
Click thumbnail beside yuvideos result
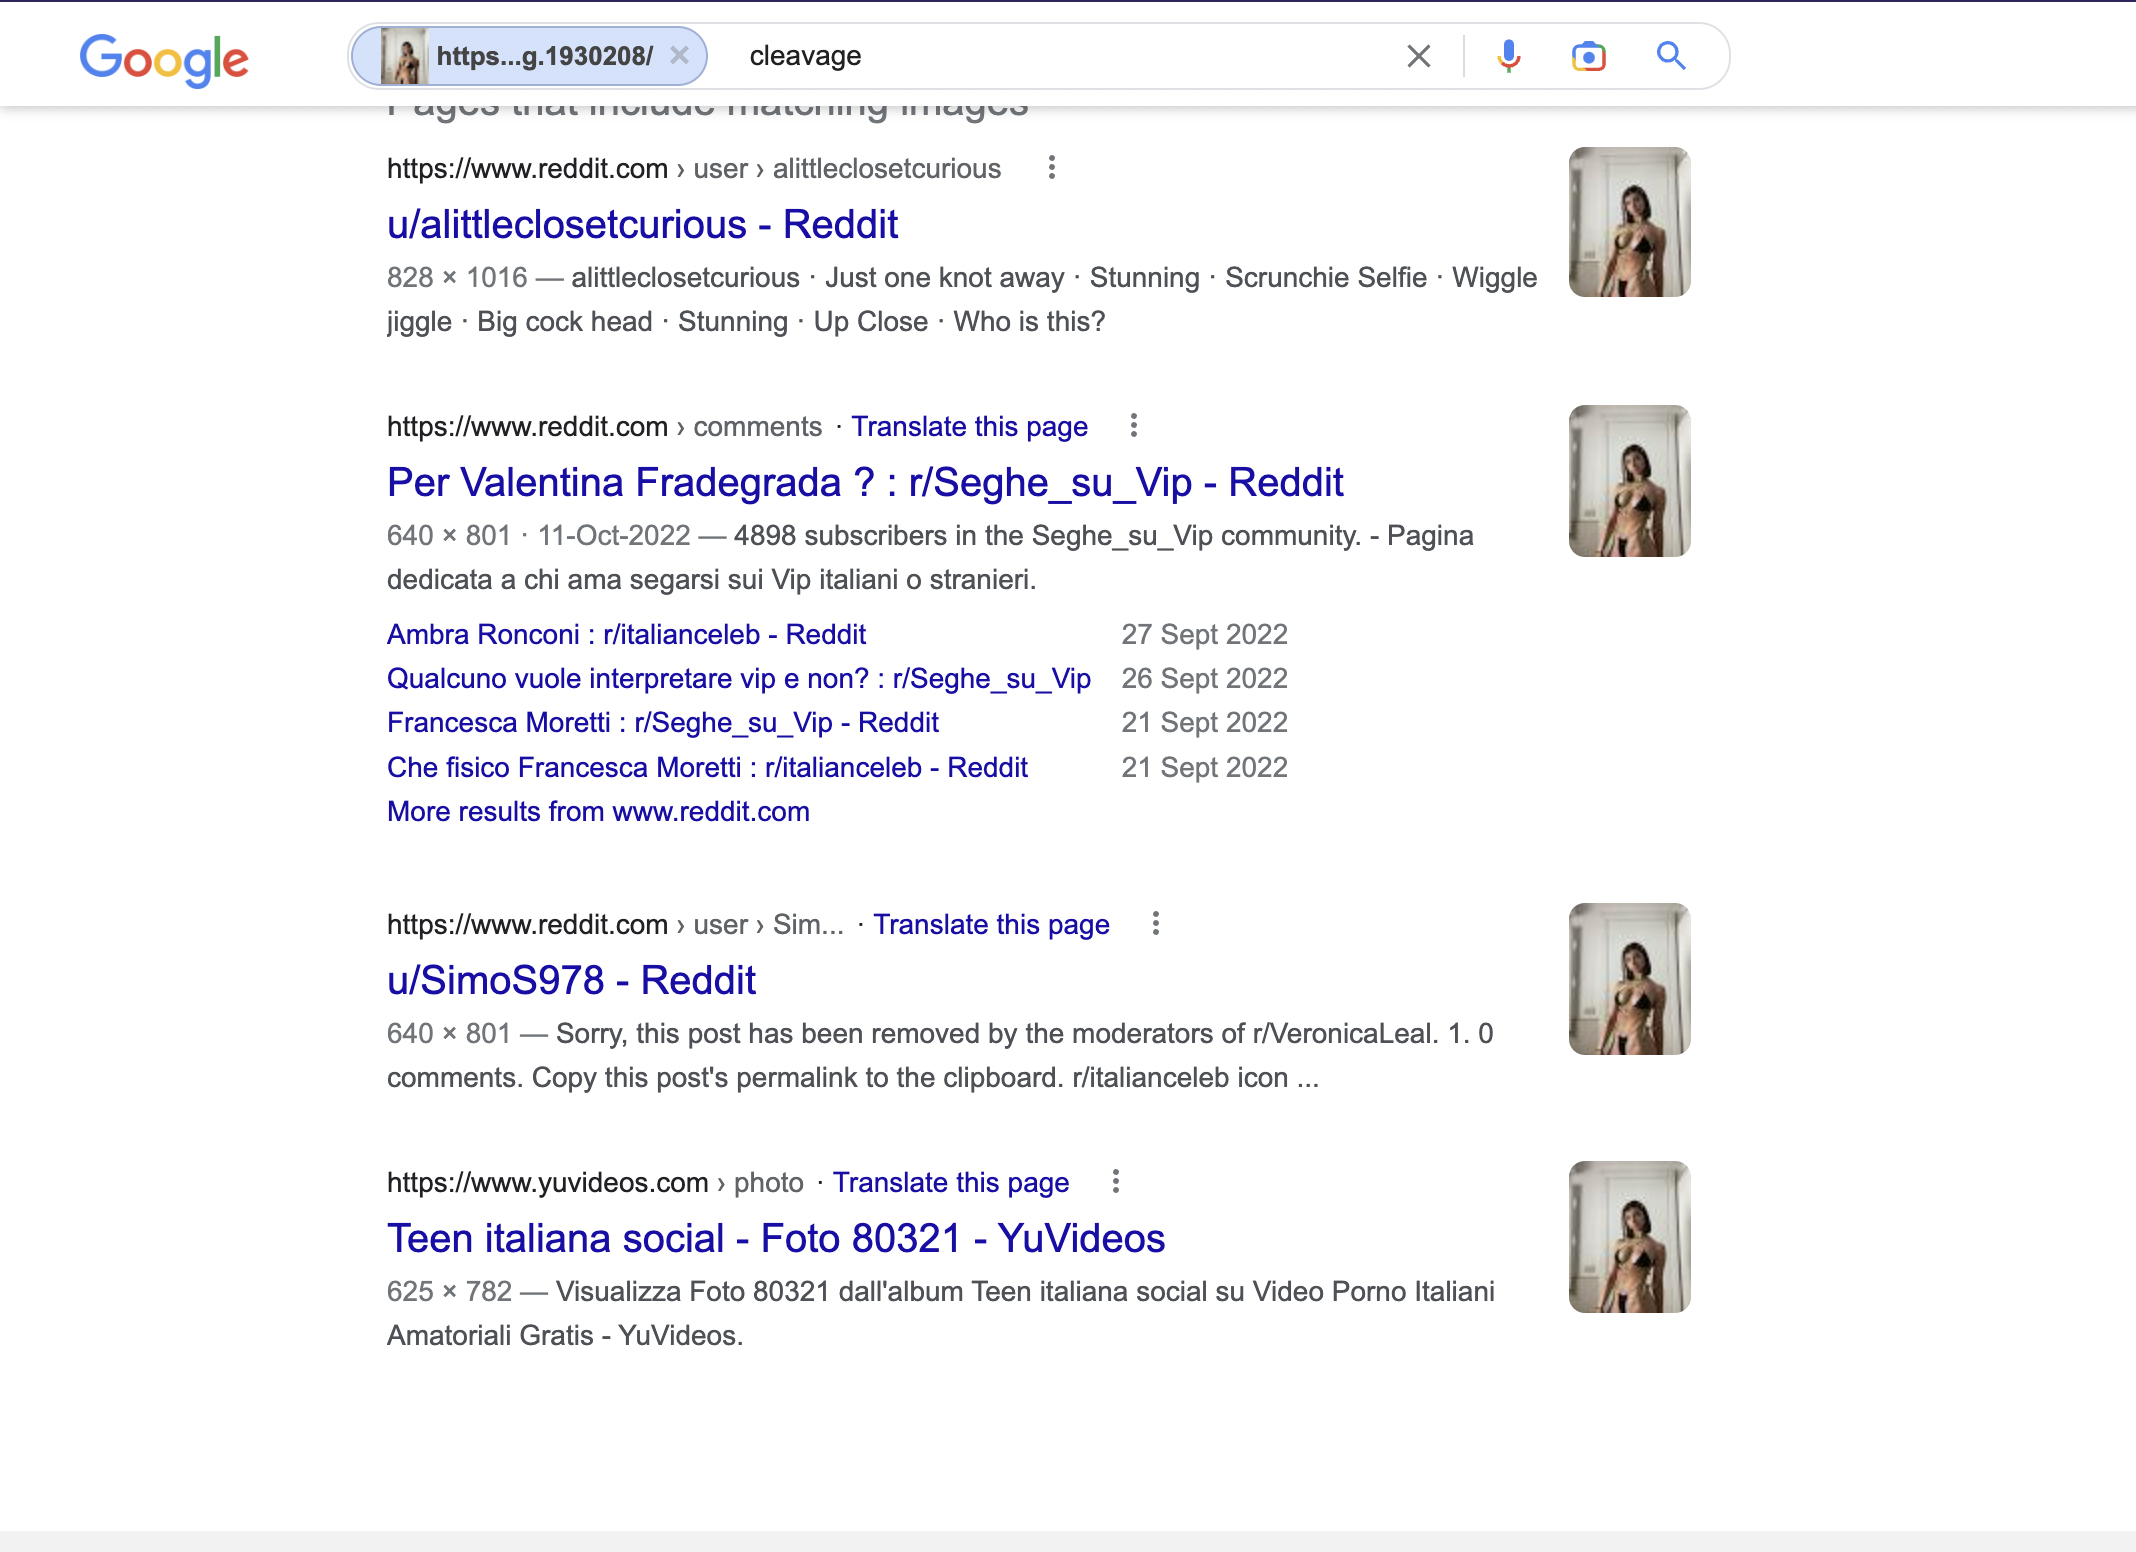1629,1237
